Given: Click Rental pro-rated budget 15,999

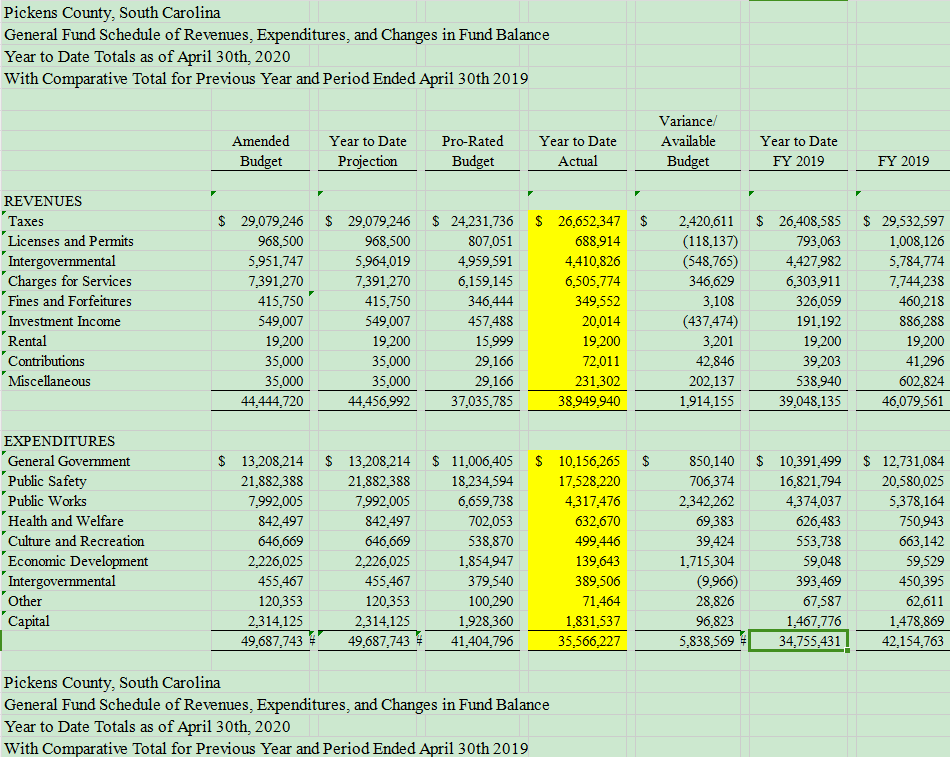Looking at the screenshot, I should 494,341.
